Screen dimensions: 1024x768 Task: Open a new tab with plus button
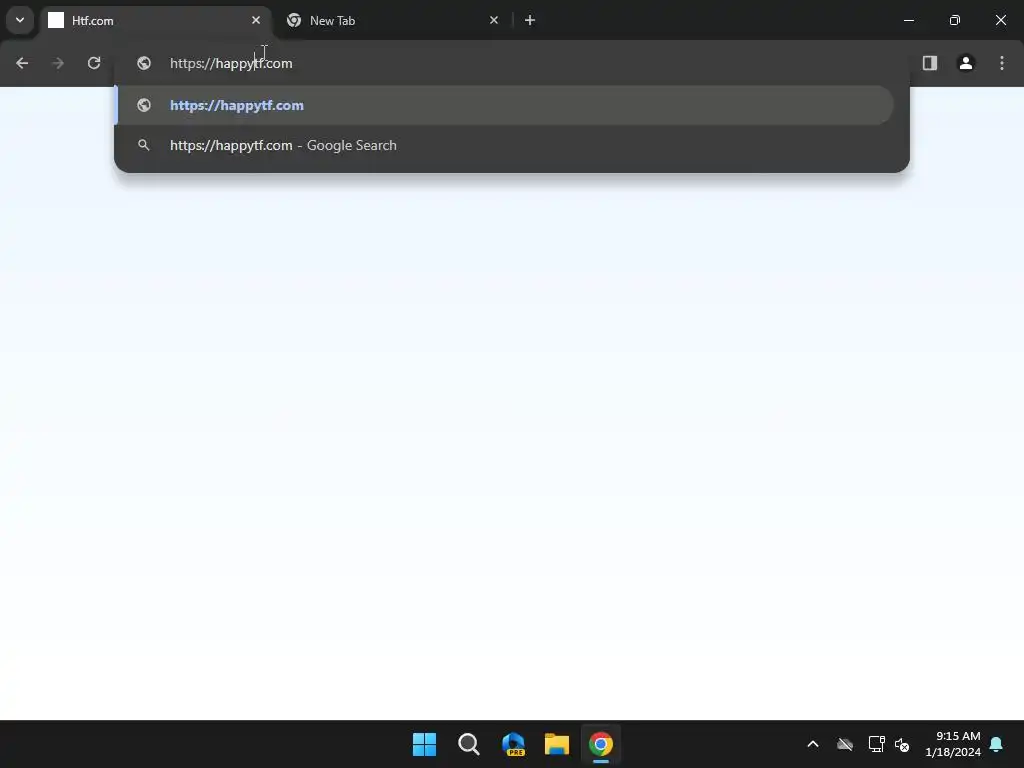click(530, 20)
